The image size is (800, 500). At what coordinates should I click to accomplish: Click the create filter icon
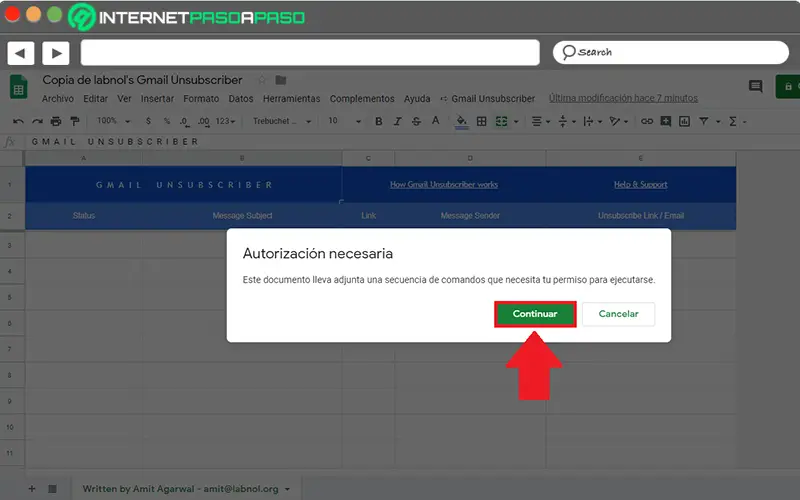pyautogui.click(x=704, y=121)
